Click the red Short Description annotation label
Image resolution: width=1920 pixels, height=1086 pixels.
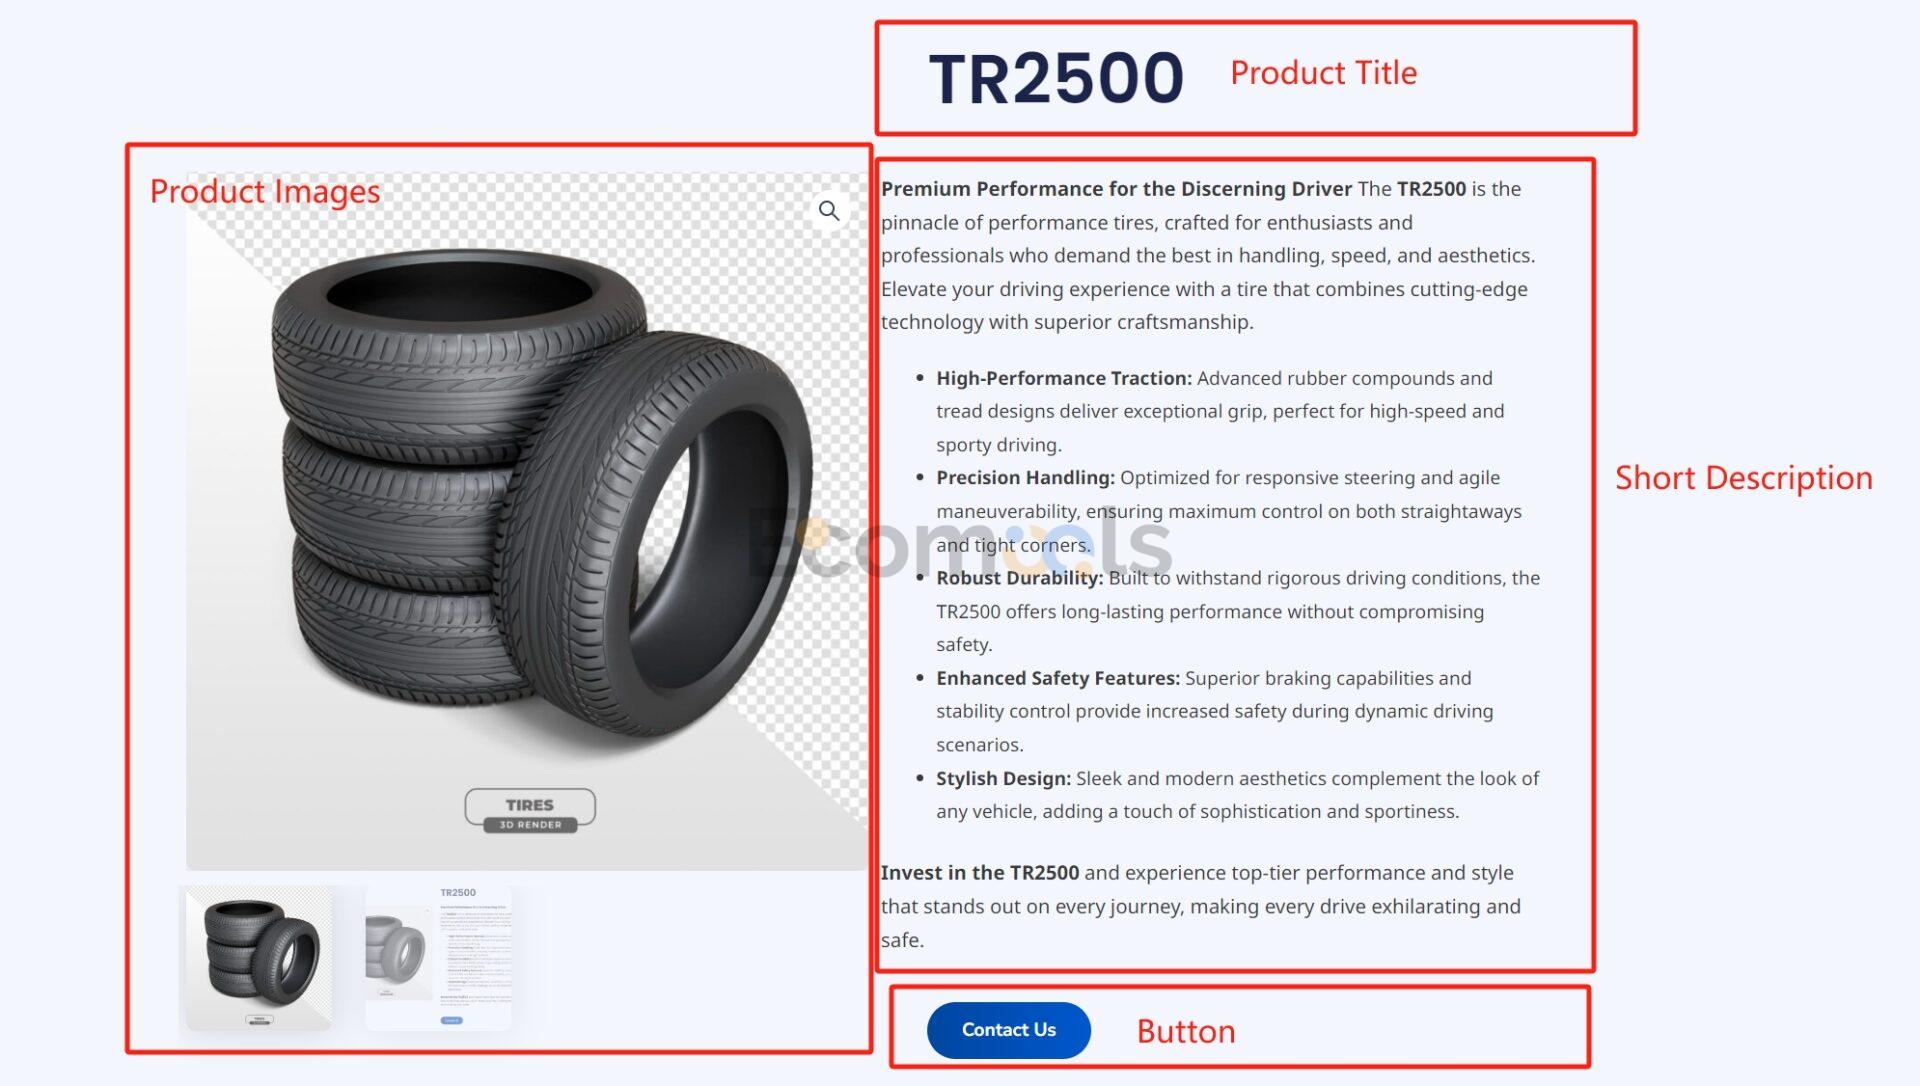pyautogui.click(x=1743, y=478)
